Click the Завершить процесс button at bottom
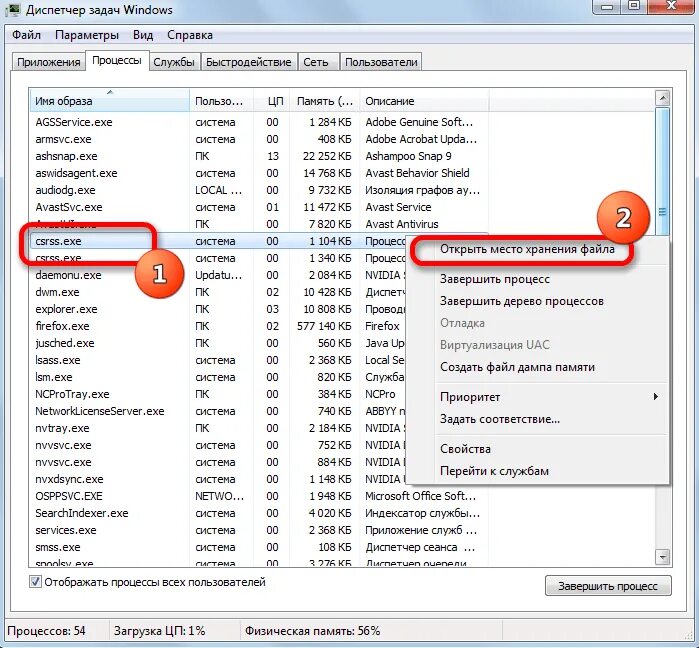Image resolution: width=699 pixels, height=648 pixels. pyautogui.click(x=608, y=586)
